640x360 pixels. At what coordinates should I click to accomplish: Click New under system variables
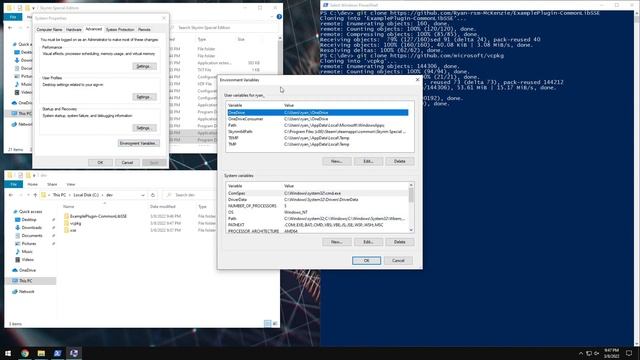[337, 242]
